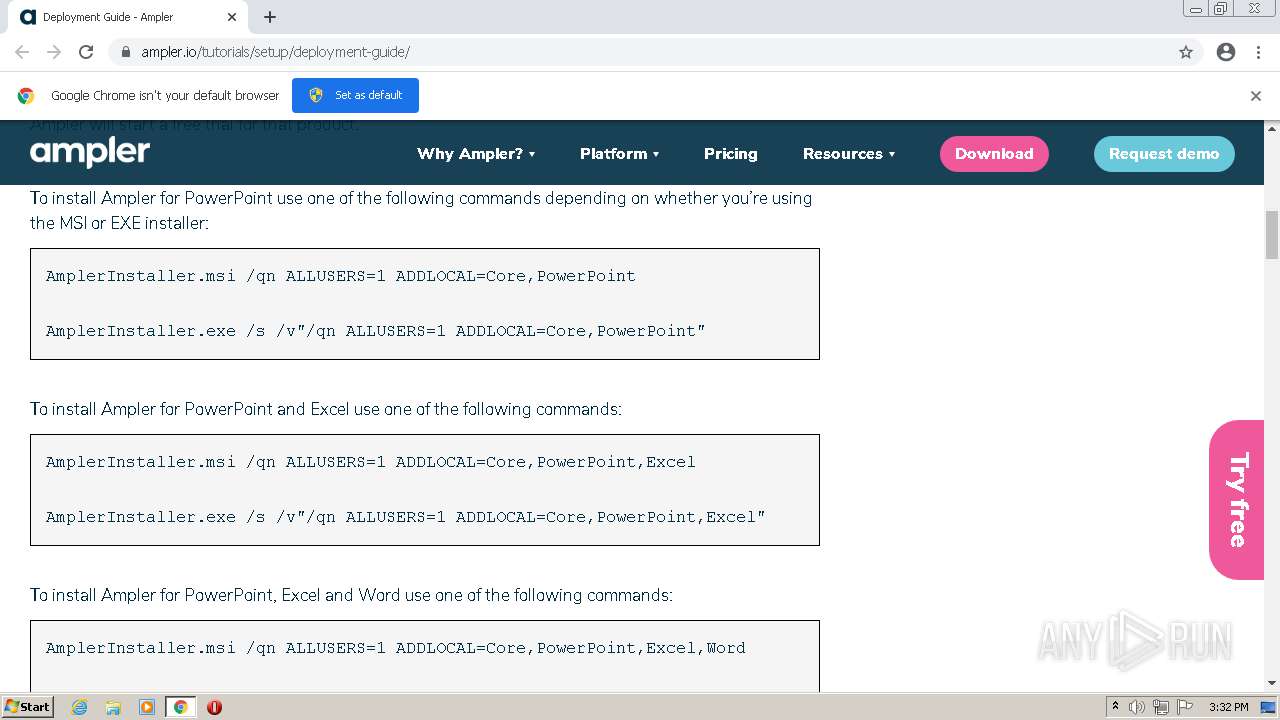Reload the current page
The width and height of the screenshot is (1280, 720).
click(x=86, y=52)
